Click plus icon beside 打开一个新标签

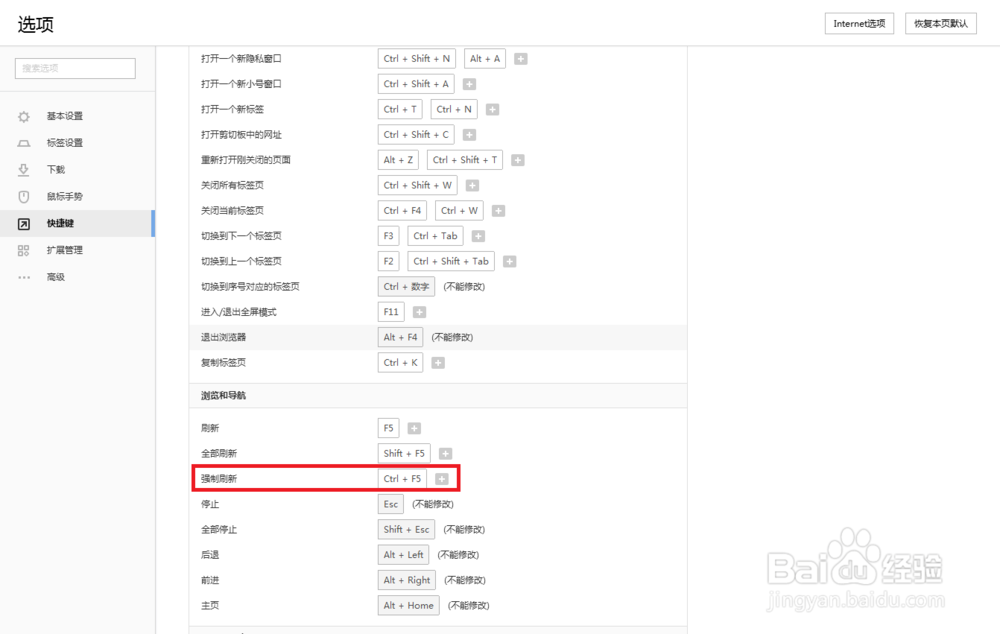492,109
